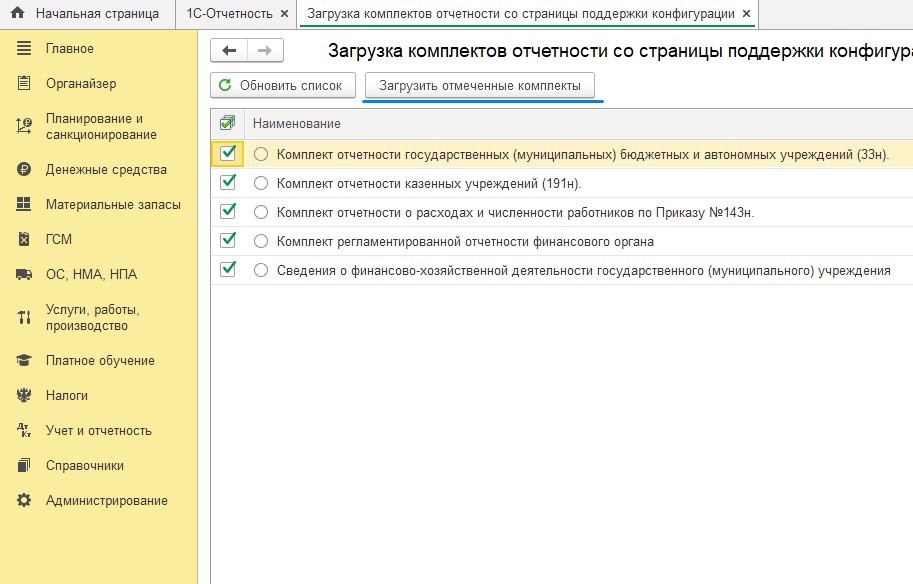
Task: Click the Администрирование gear icon
Action: 24,500
